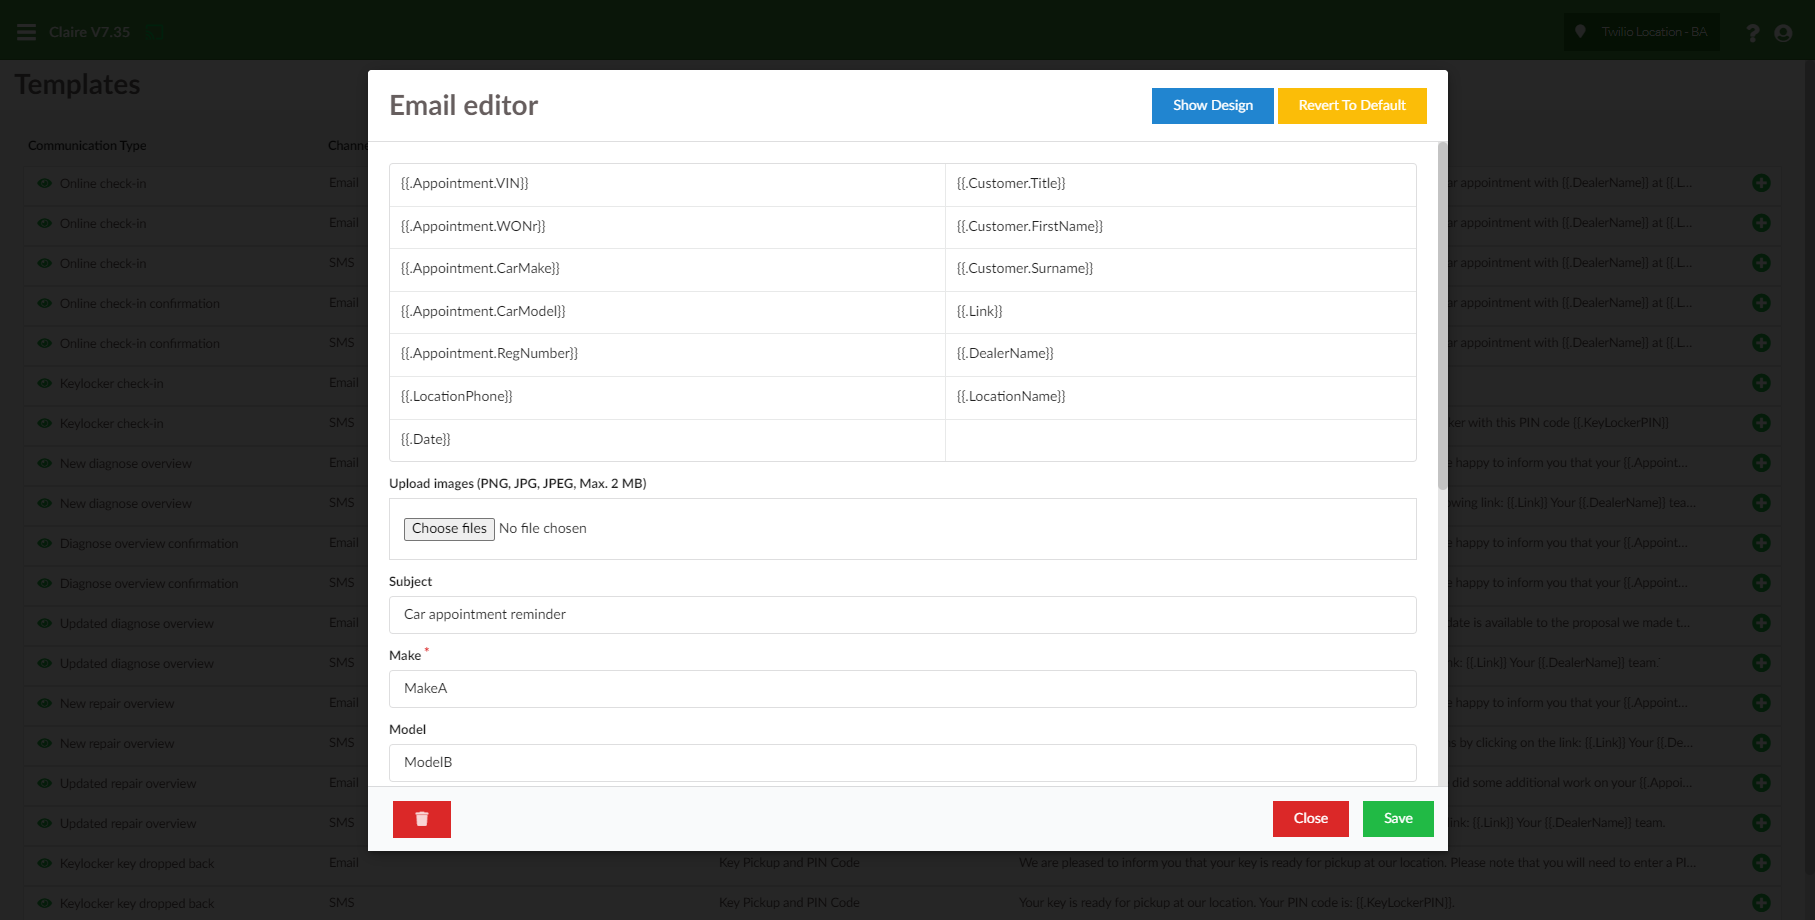
Task: Open the hamburger menu icon
Action: tap(27, 32)
